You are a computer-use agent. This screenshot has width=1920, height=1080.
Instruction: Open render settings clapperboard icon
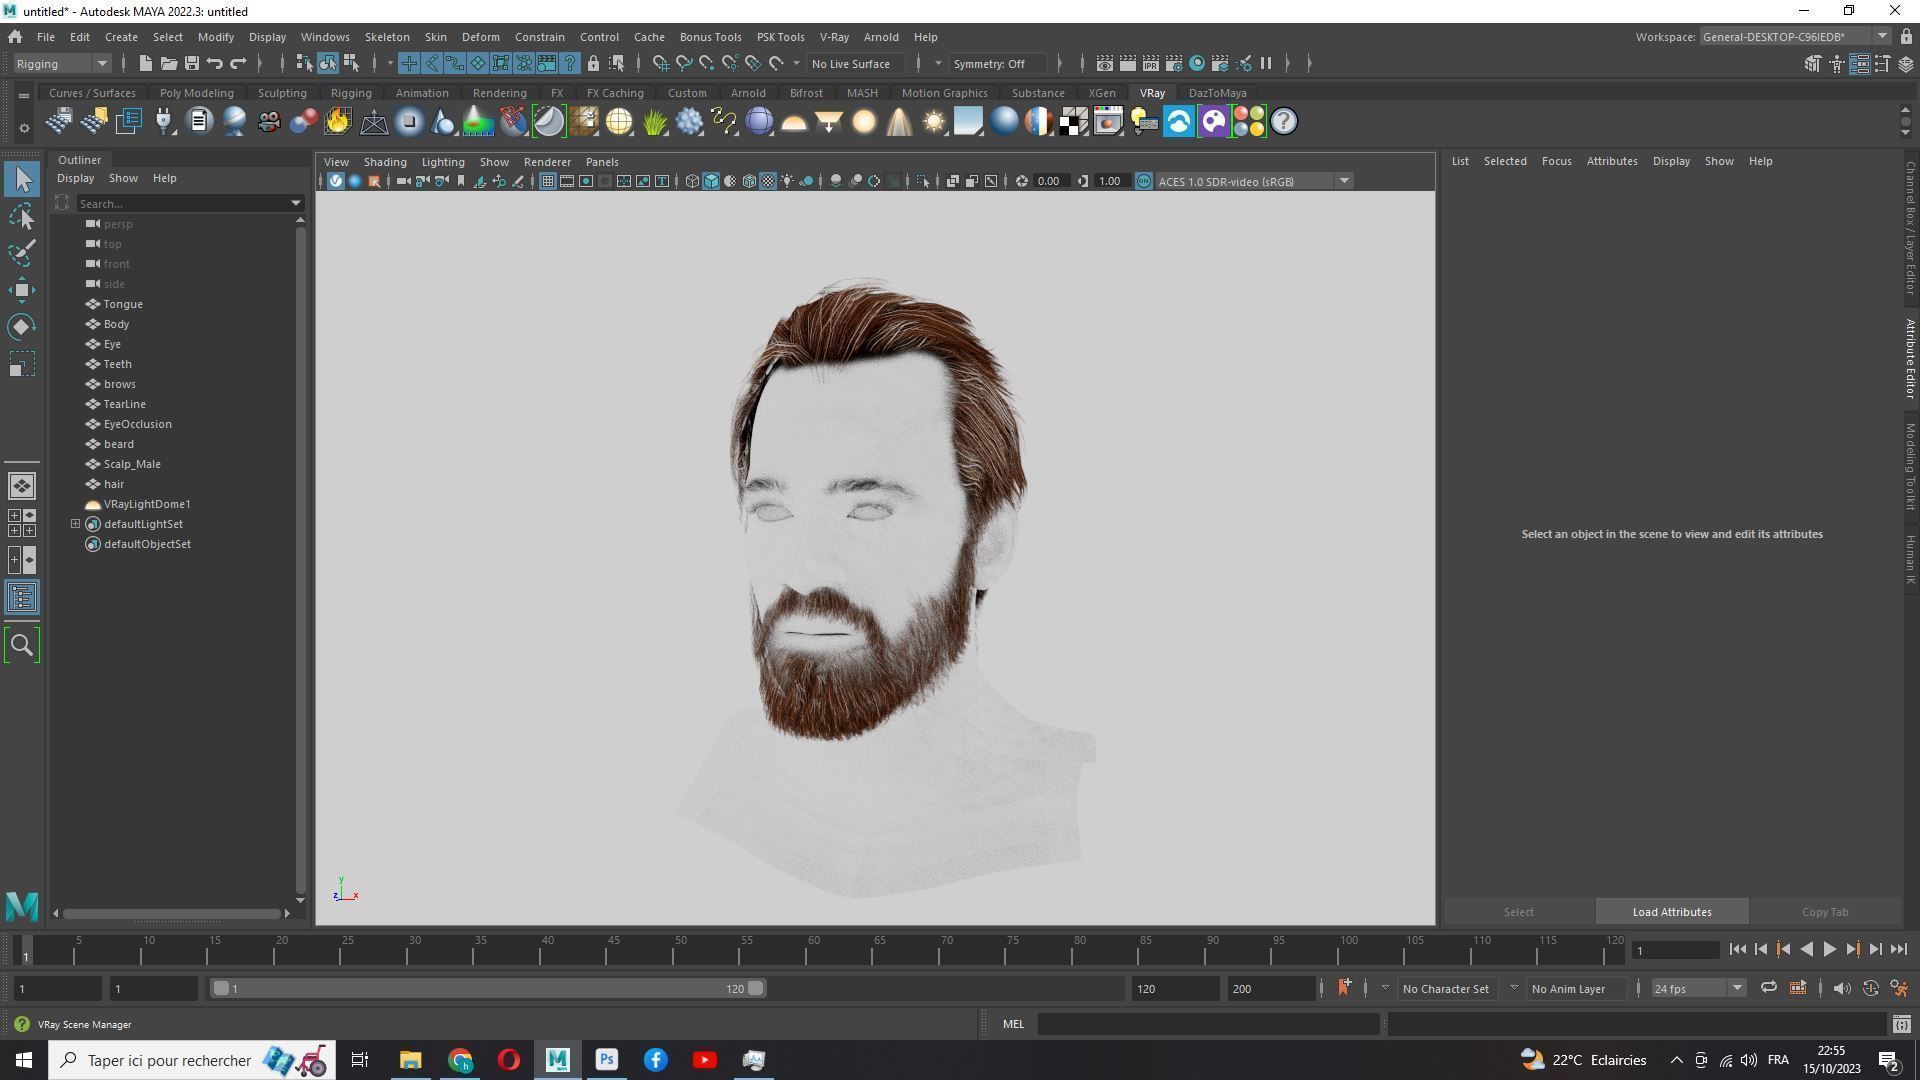[1174, 64]
